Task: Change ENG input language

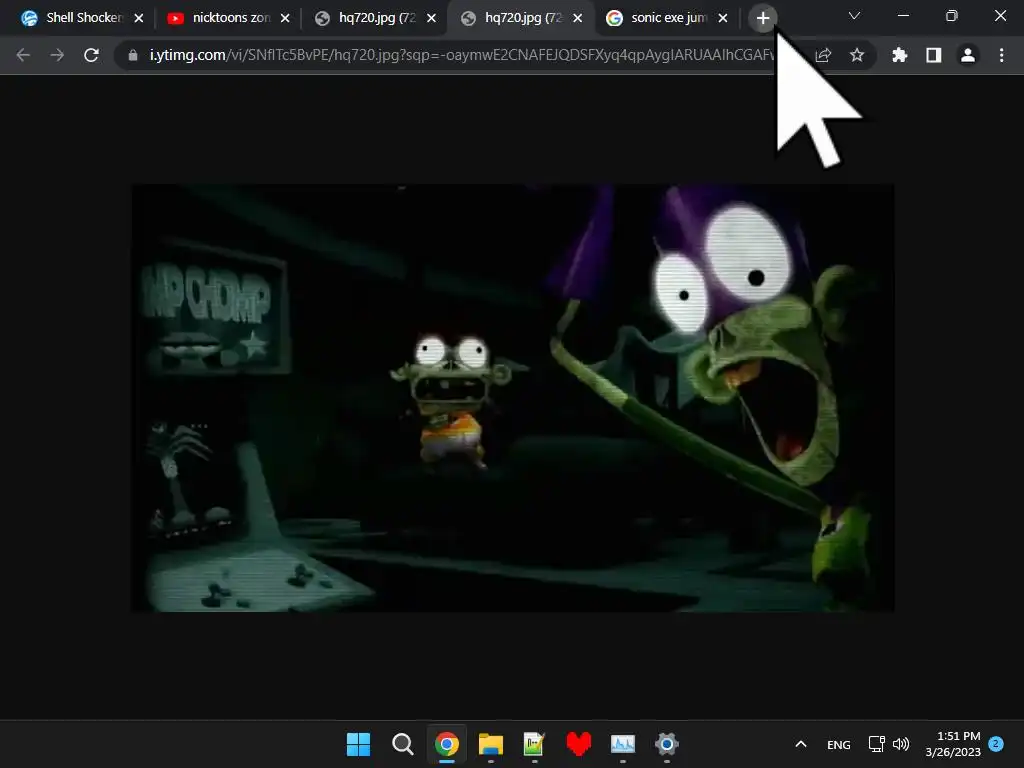Action: coord(839,744)
